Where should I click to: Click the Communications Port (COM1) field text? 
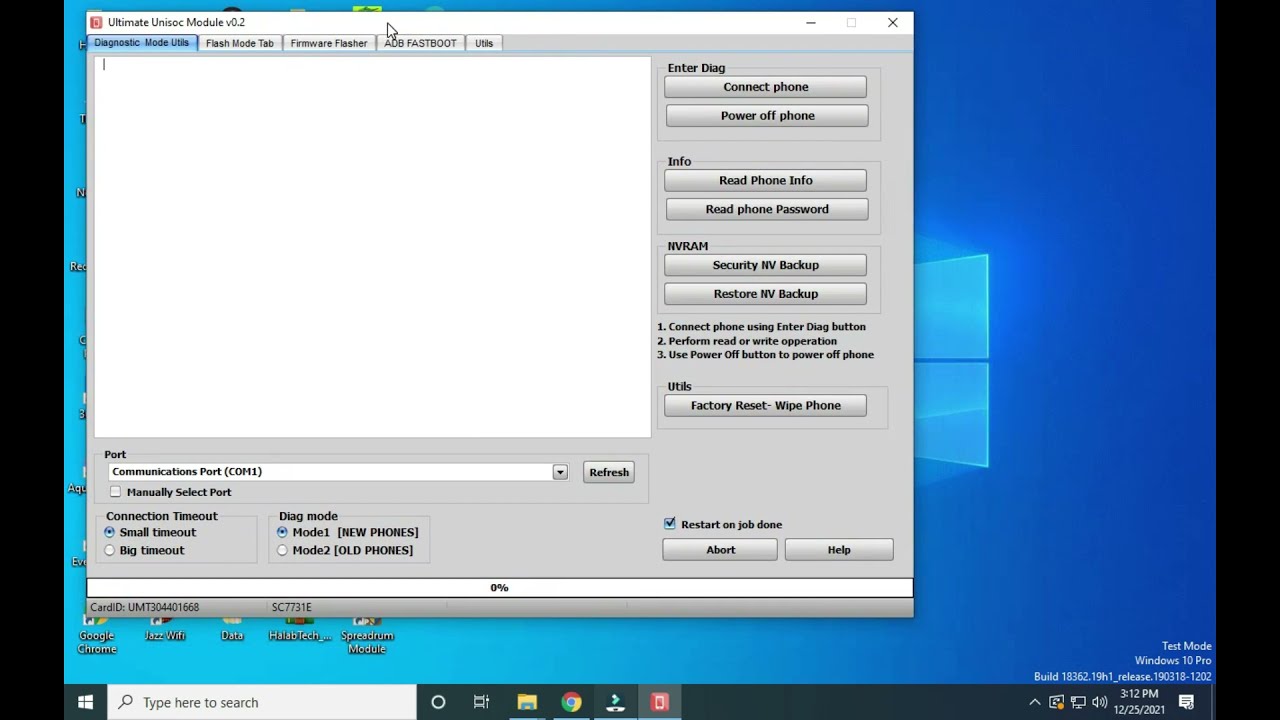(x=187, y=471)
